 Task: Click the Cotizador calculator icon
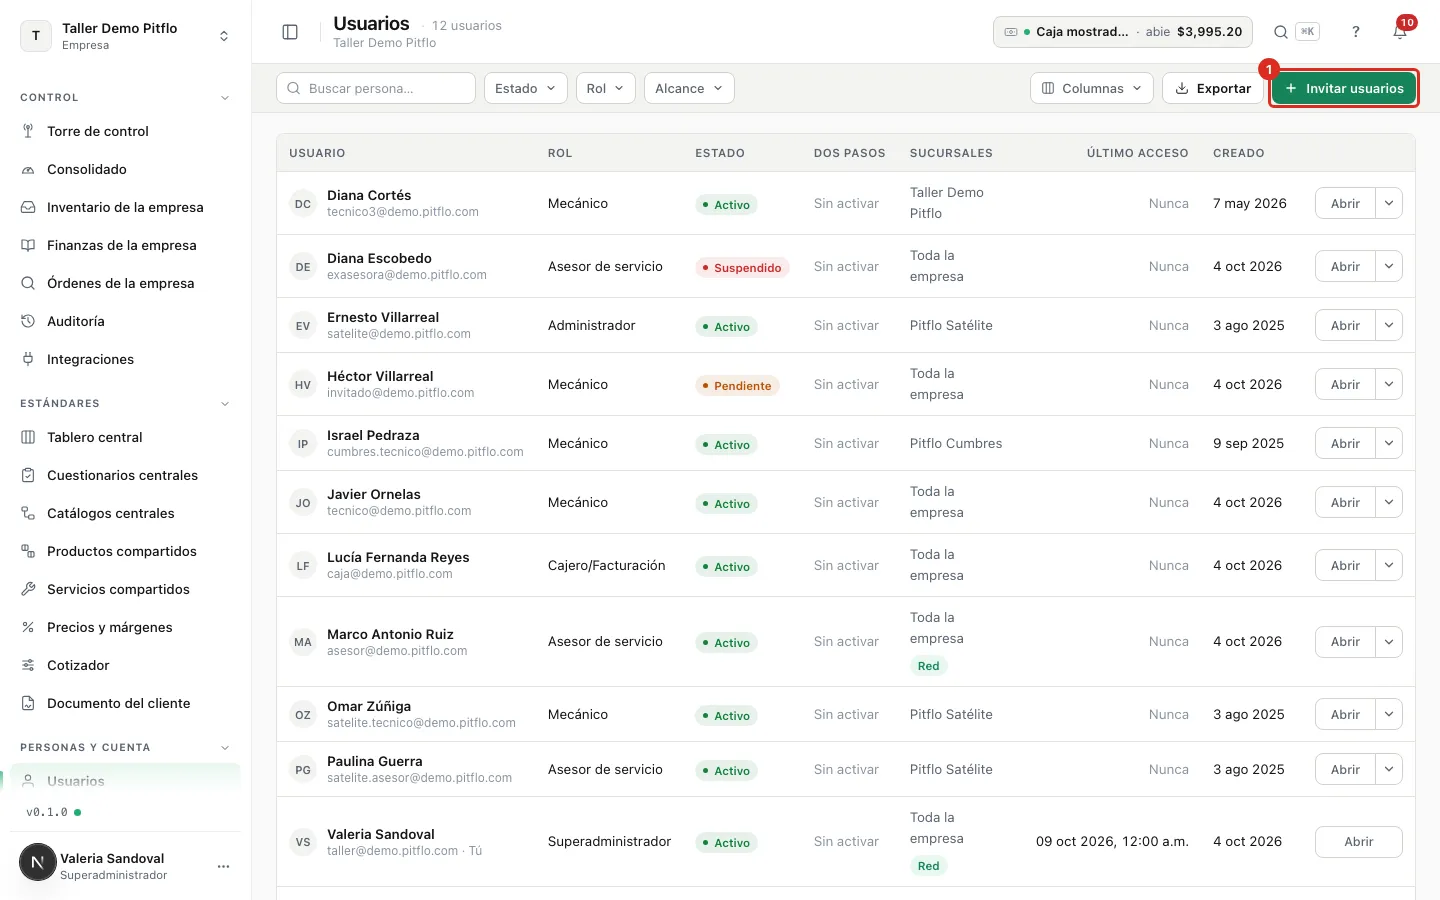tap(28, 665)
